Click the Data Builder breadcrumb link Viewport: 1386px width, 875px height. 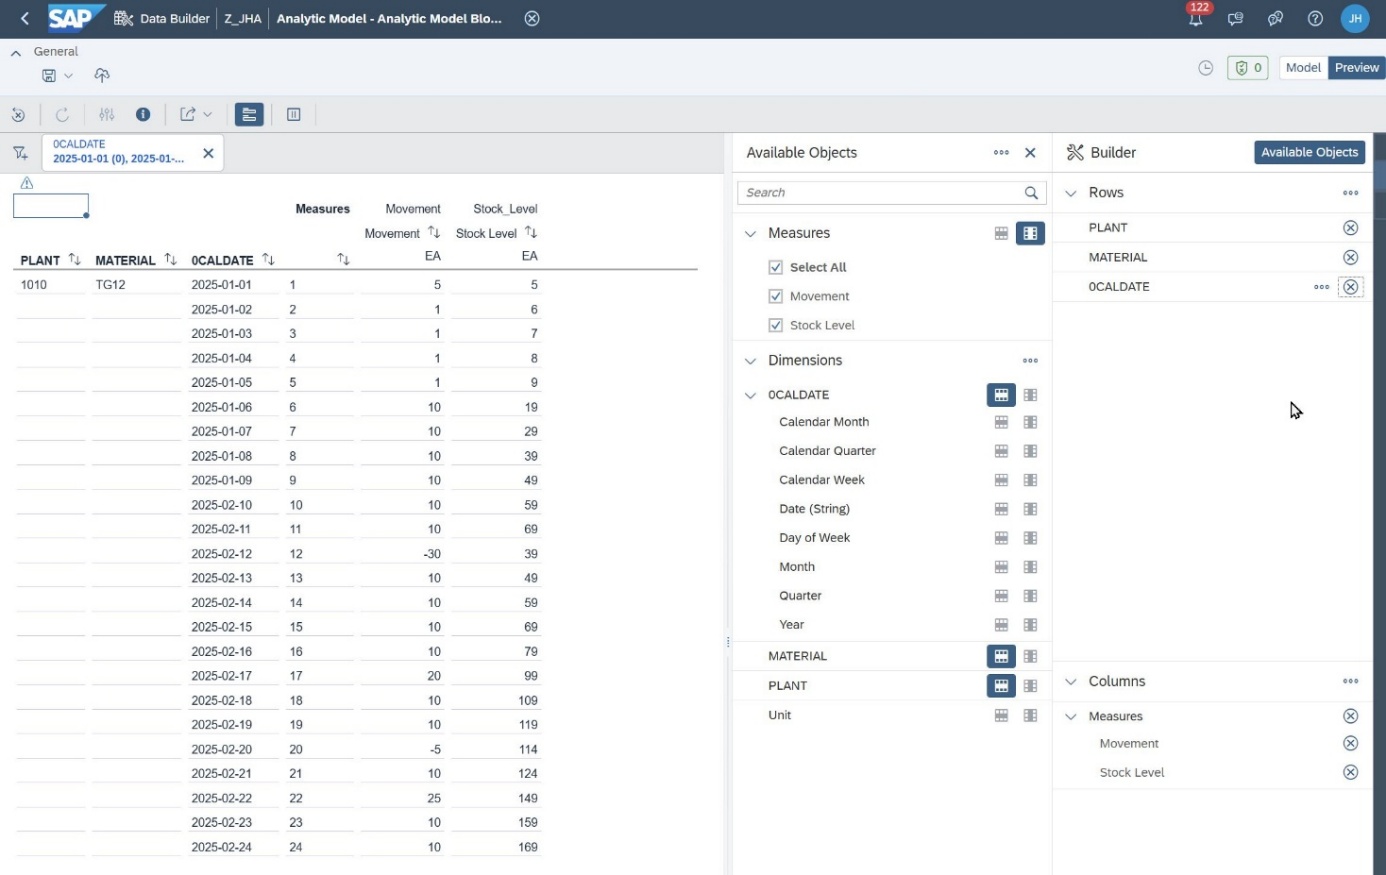coord(174,19)
